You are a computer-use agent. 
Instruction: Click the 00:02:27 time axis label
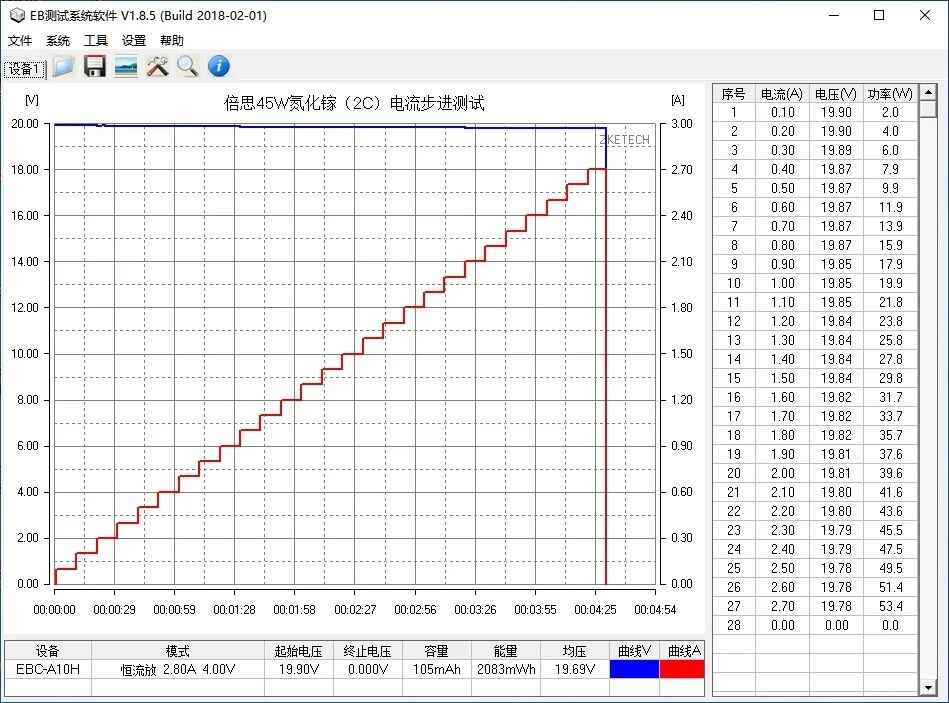[355, 610]
